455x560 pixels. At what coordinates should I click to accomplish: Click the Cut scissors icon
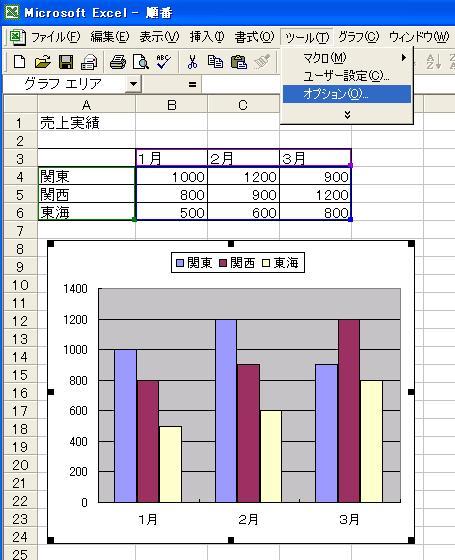pyautogui.click(x=192, y=62)
